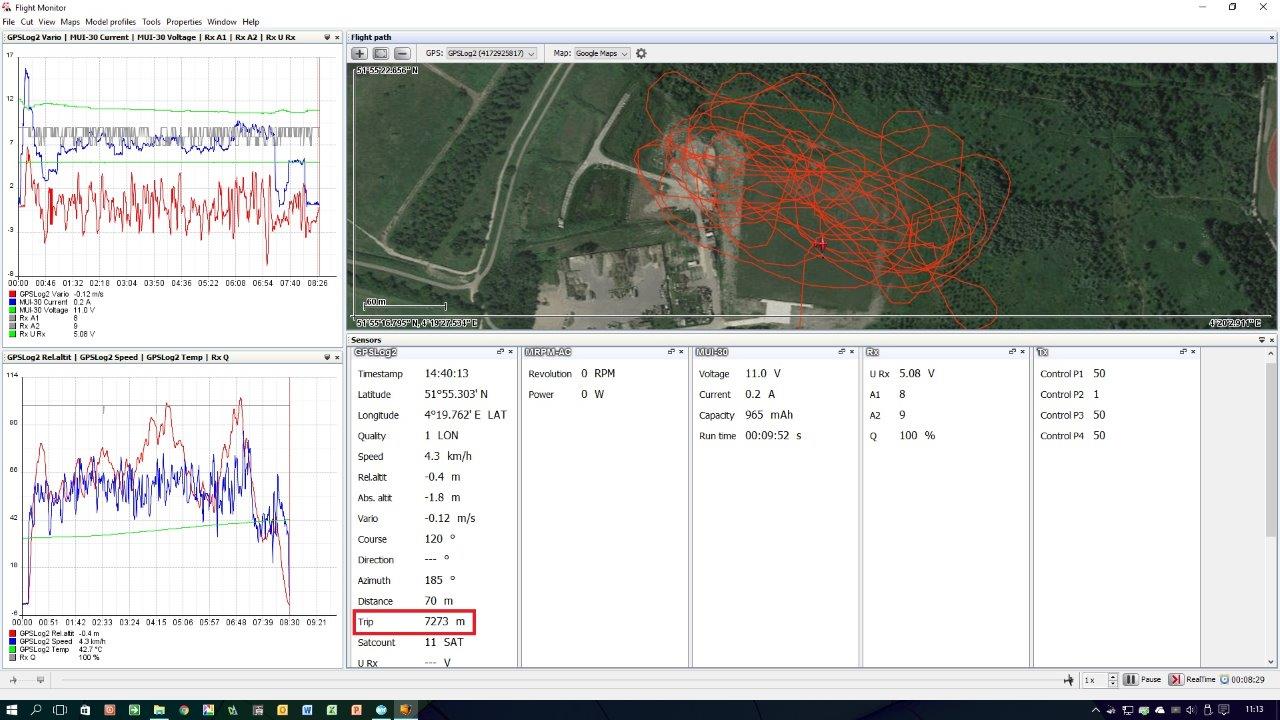Screen dimensions: 1280x720
Task: Close the Rx sensor panel
Action: tap(1022, 352)
